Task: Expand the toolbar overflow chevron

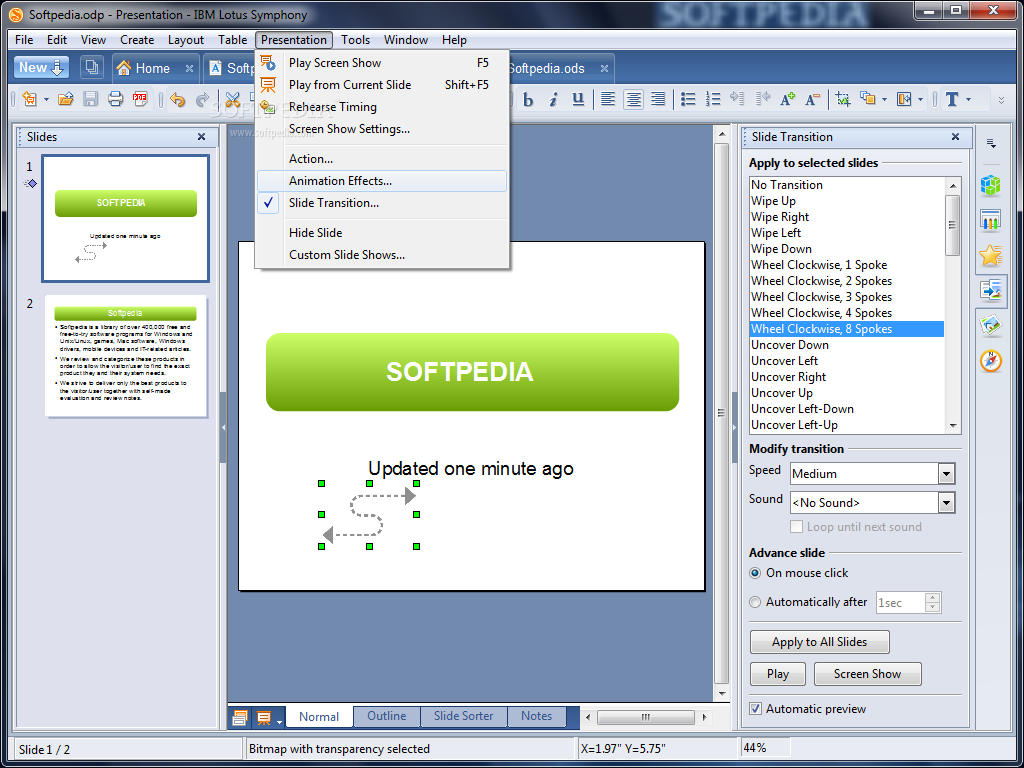Action: tap(1001, 100)
